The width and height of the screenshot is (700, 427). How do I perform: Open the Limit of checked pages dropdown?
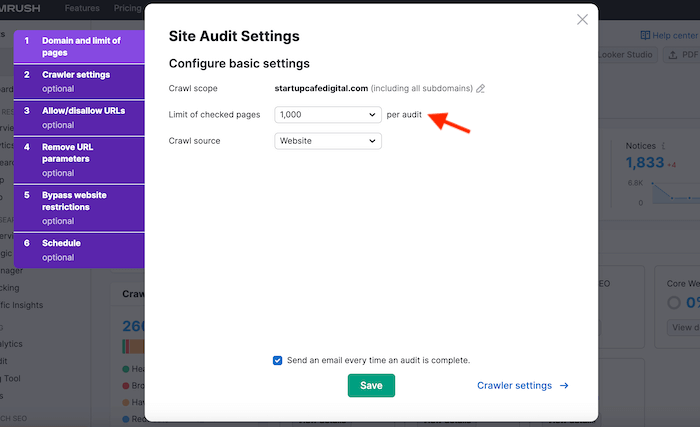point(328,115)
